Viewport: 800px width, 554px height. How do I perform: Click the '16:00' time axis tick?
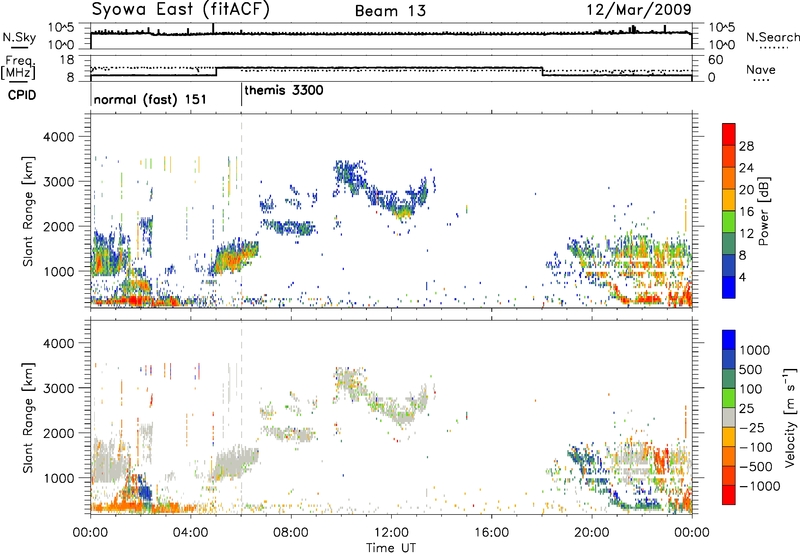[492, 533]
